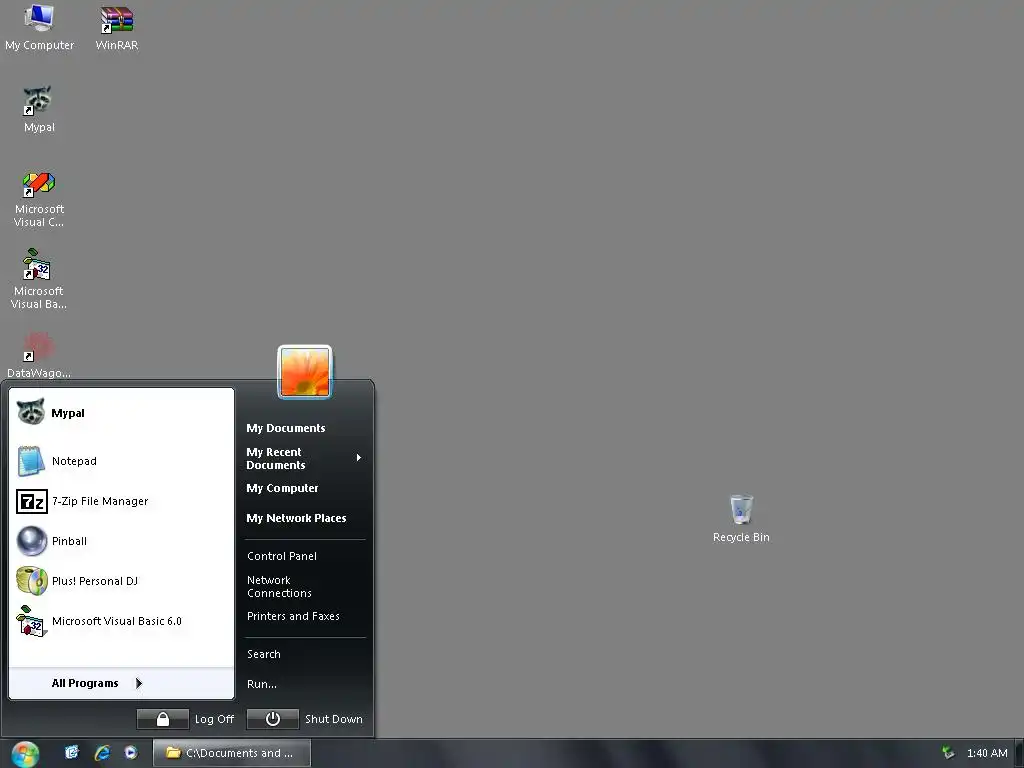Click 7z icon in Start menu
1024x768 pixels.
(31, 502)
